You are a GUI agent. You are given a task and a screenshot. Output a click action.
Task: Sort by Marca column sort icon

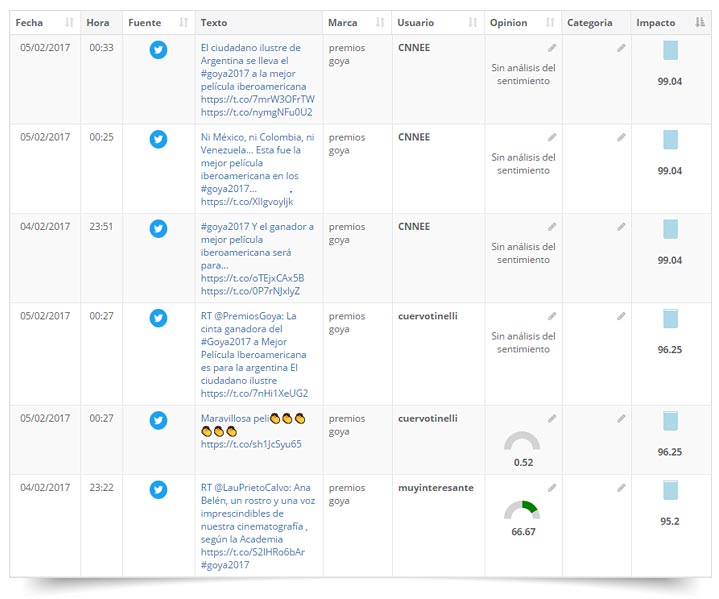[380, 22]
